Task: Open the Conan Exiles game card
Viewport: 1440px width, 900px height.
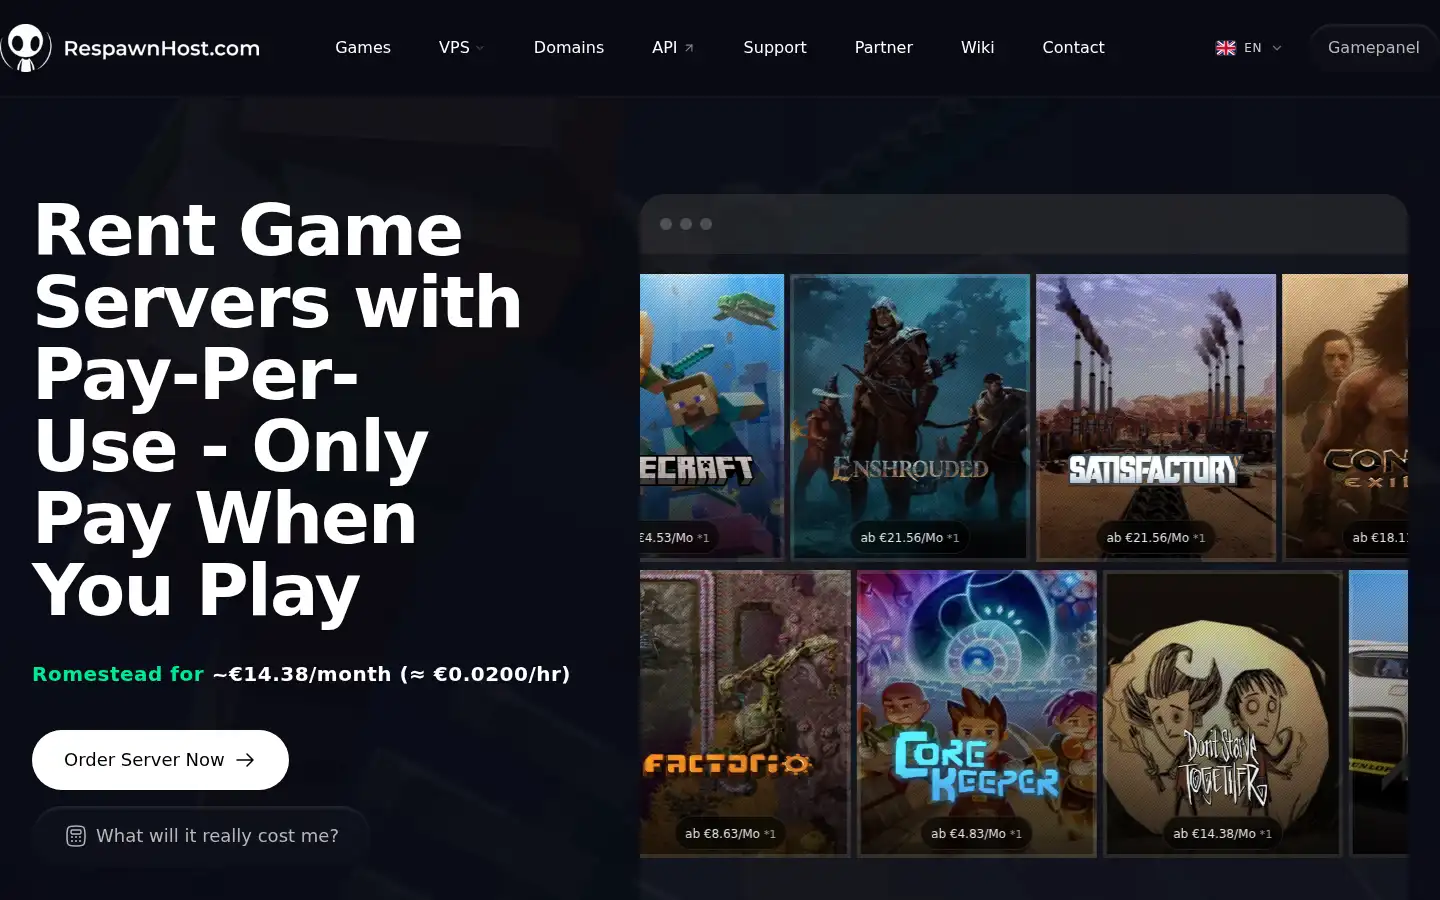Action: (x=1345, y=417)
